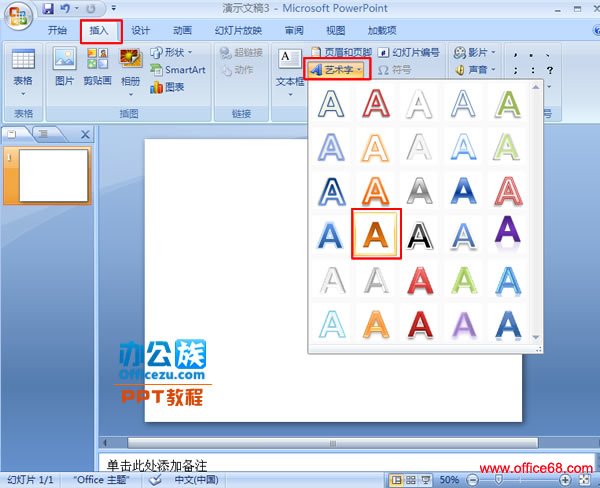Select the metallic gray WordArt in third row
Viewport: 600px width, 488px height.
coord(420,190)
